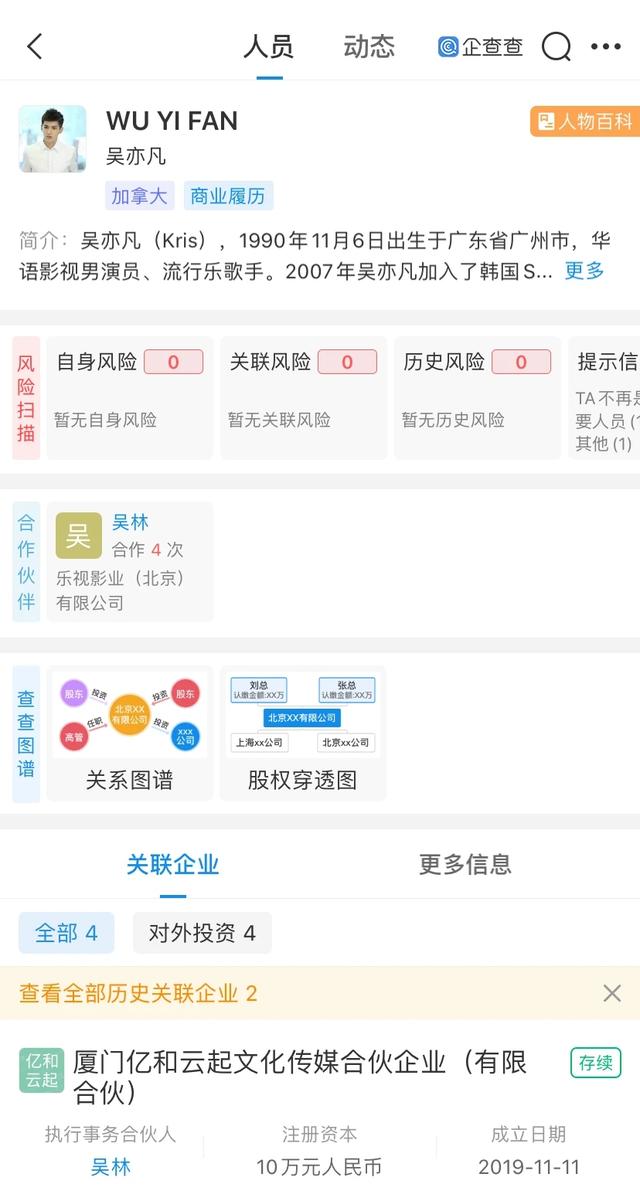Switch to the 更多信息 tab

(x=465, y=864)
